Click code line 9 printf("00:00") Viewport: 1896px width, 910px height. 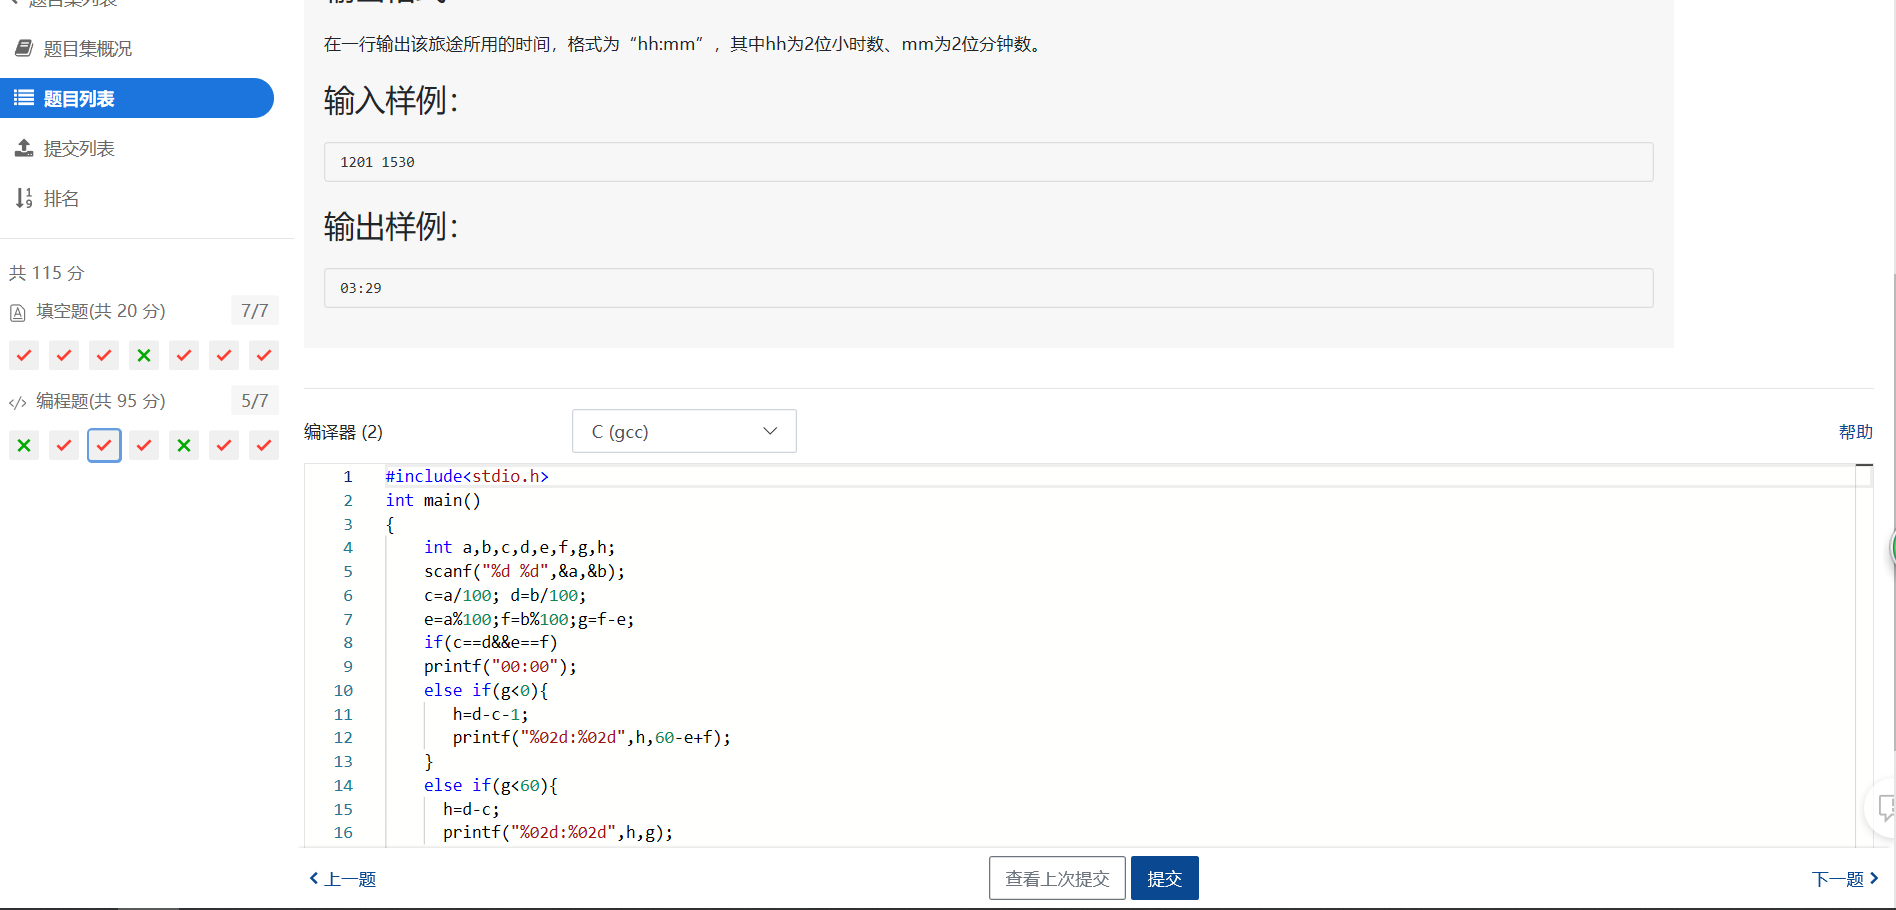click(500, 666)
